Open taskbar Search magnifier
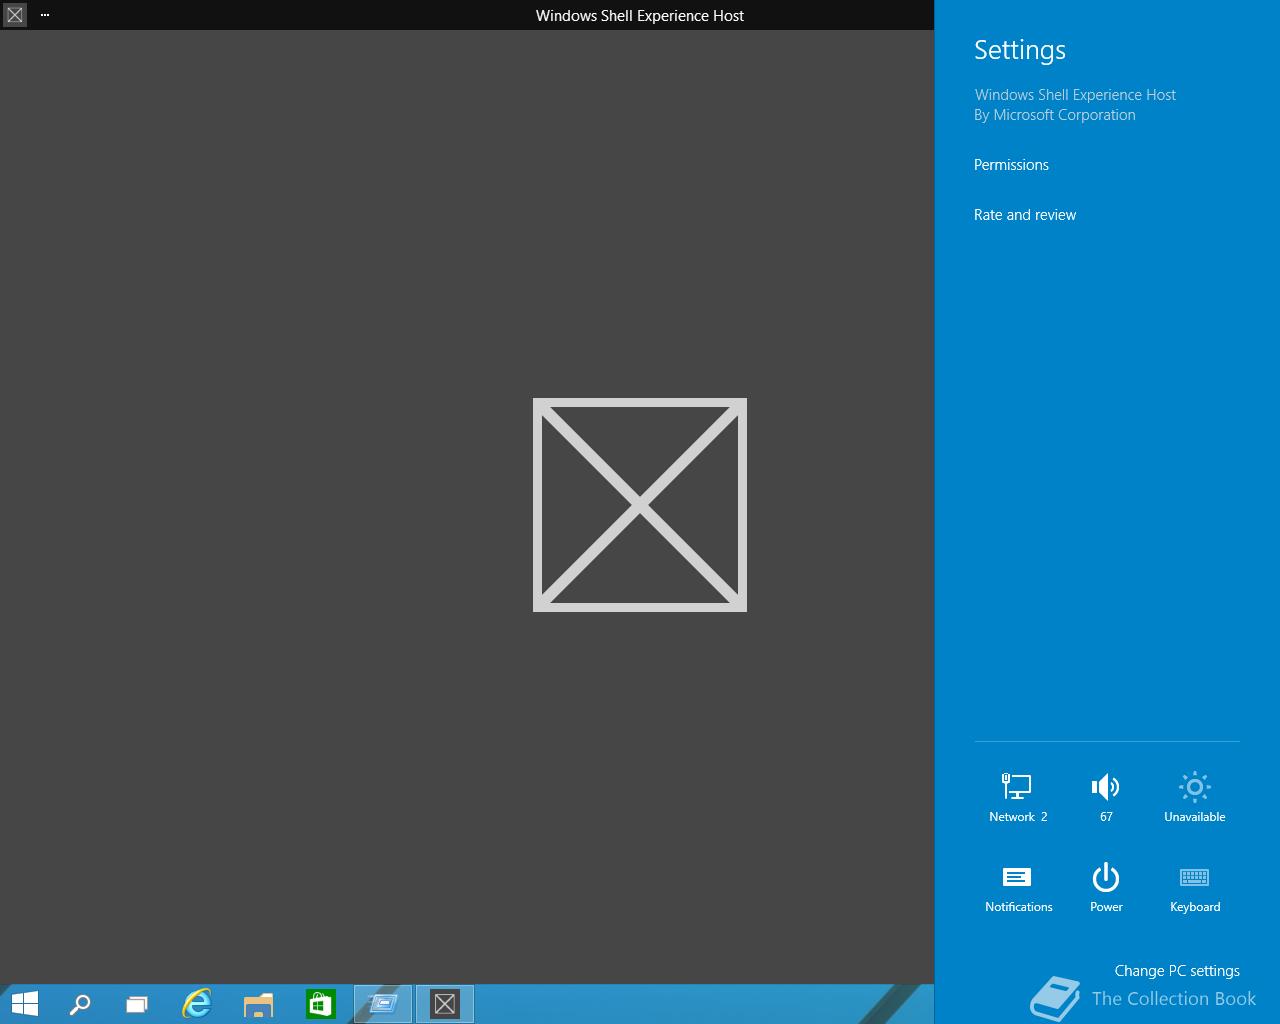This screenshot has width=1280, height=1024. tap(79, 1004)
